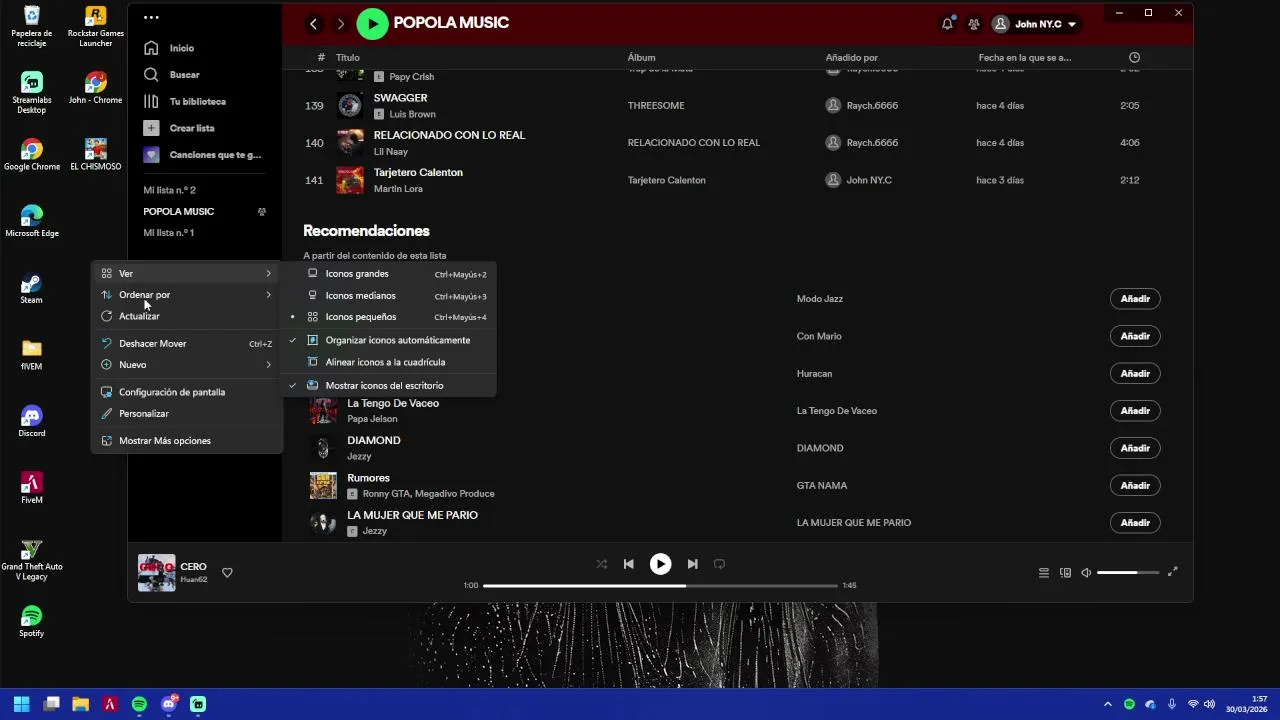Click the green play button beside POPOLA MUSIC

(372, 24)
